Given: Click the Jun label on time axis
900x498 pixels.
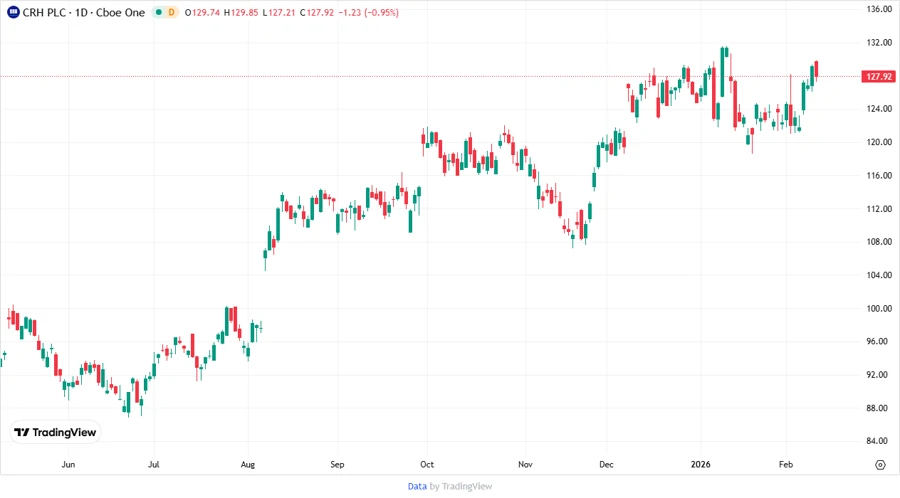Looking at the screenshot, I should 68,464.
